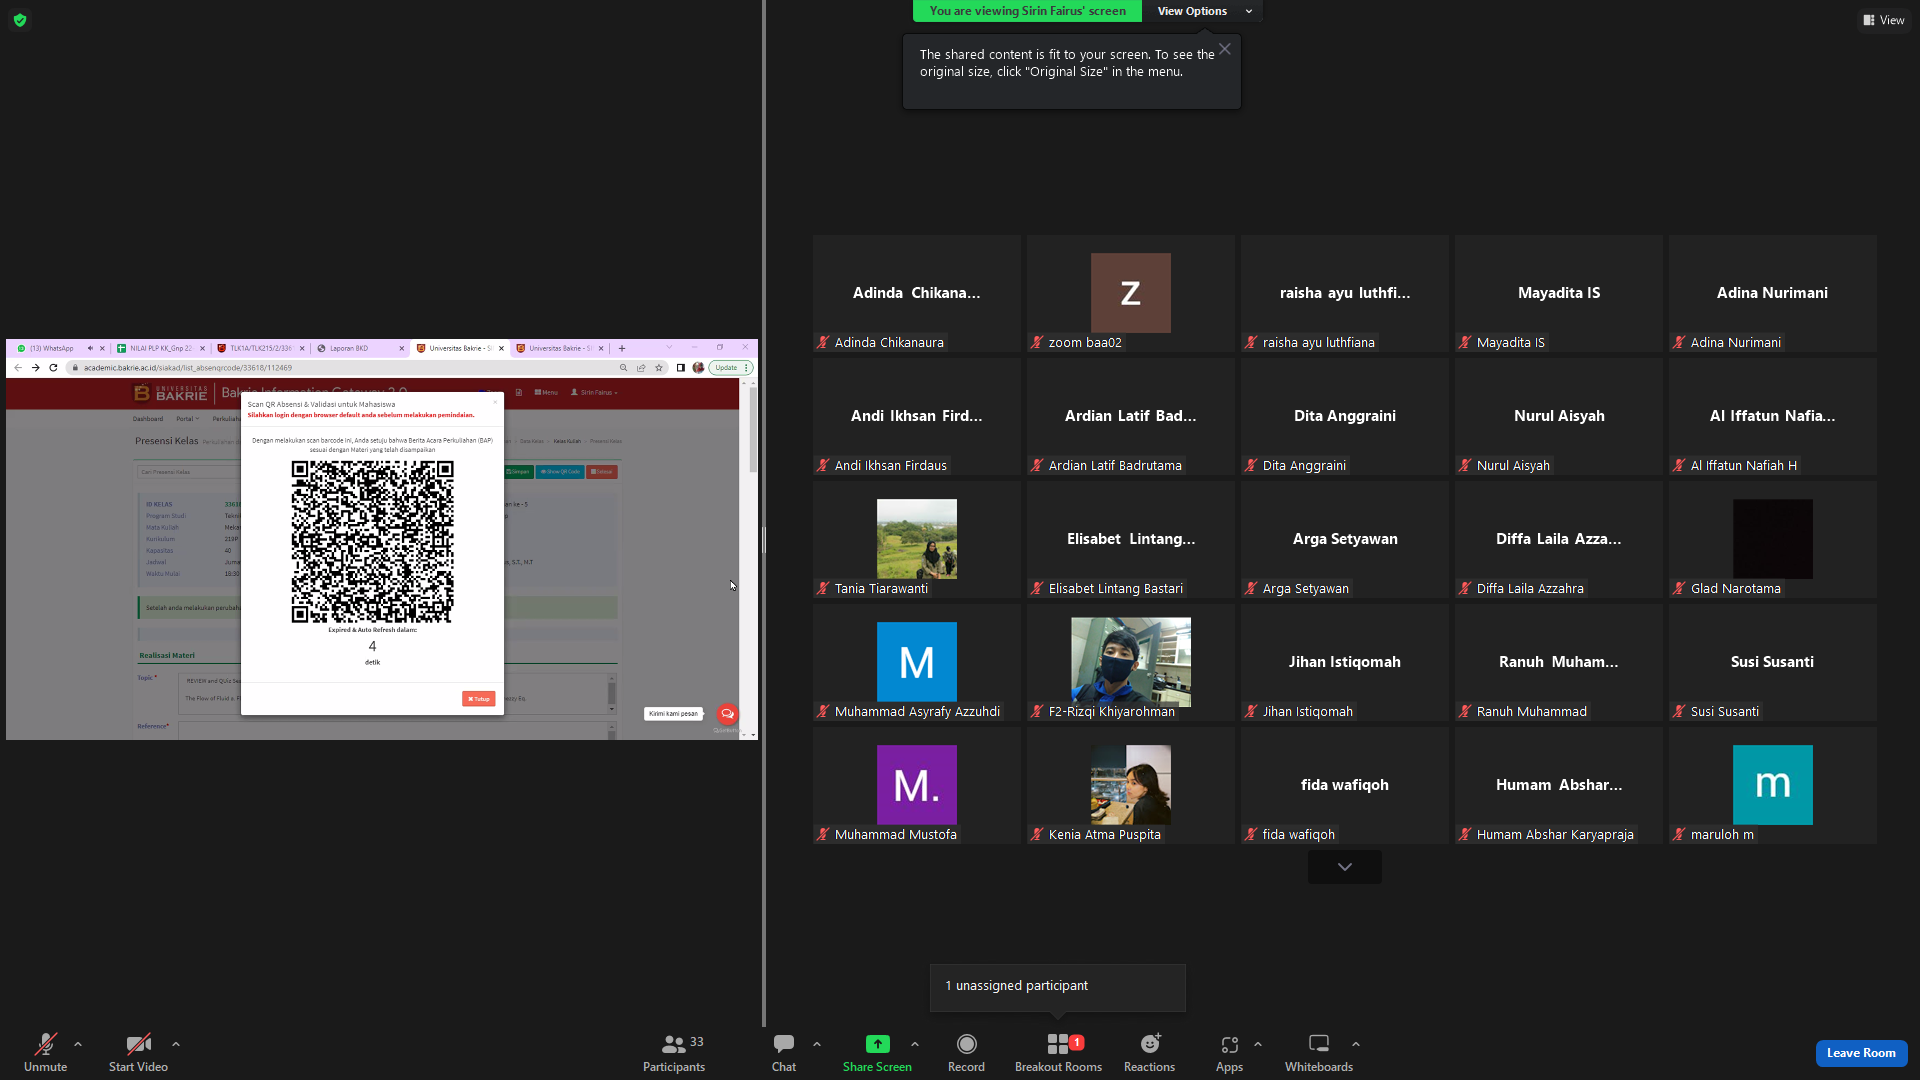The height and width of the screenshot is (1080, 1920).
Task: Expand share options arrow beside Share Screen
Action: tap(915, 1044)
